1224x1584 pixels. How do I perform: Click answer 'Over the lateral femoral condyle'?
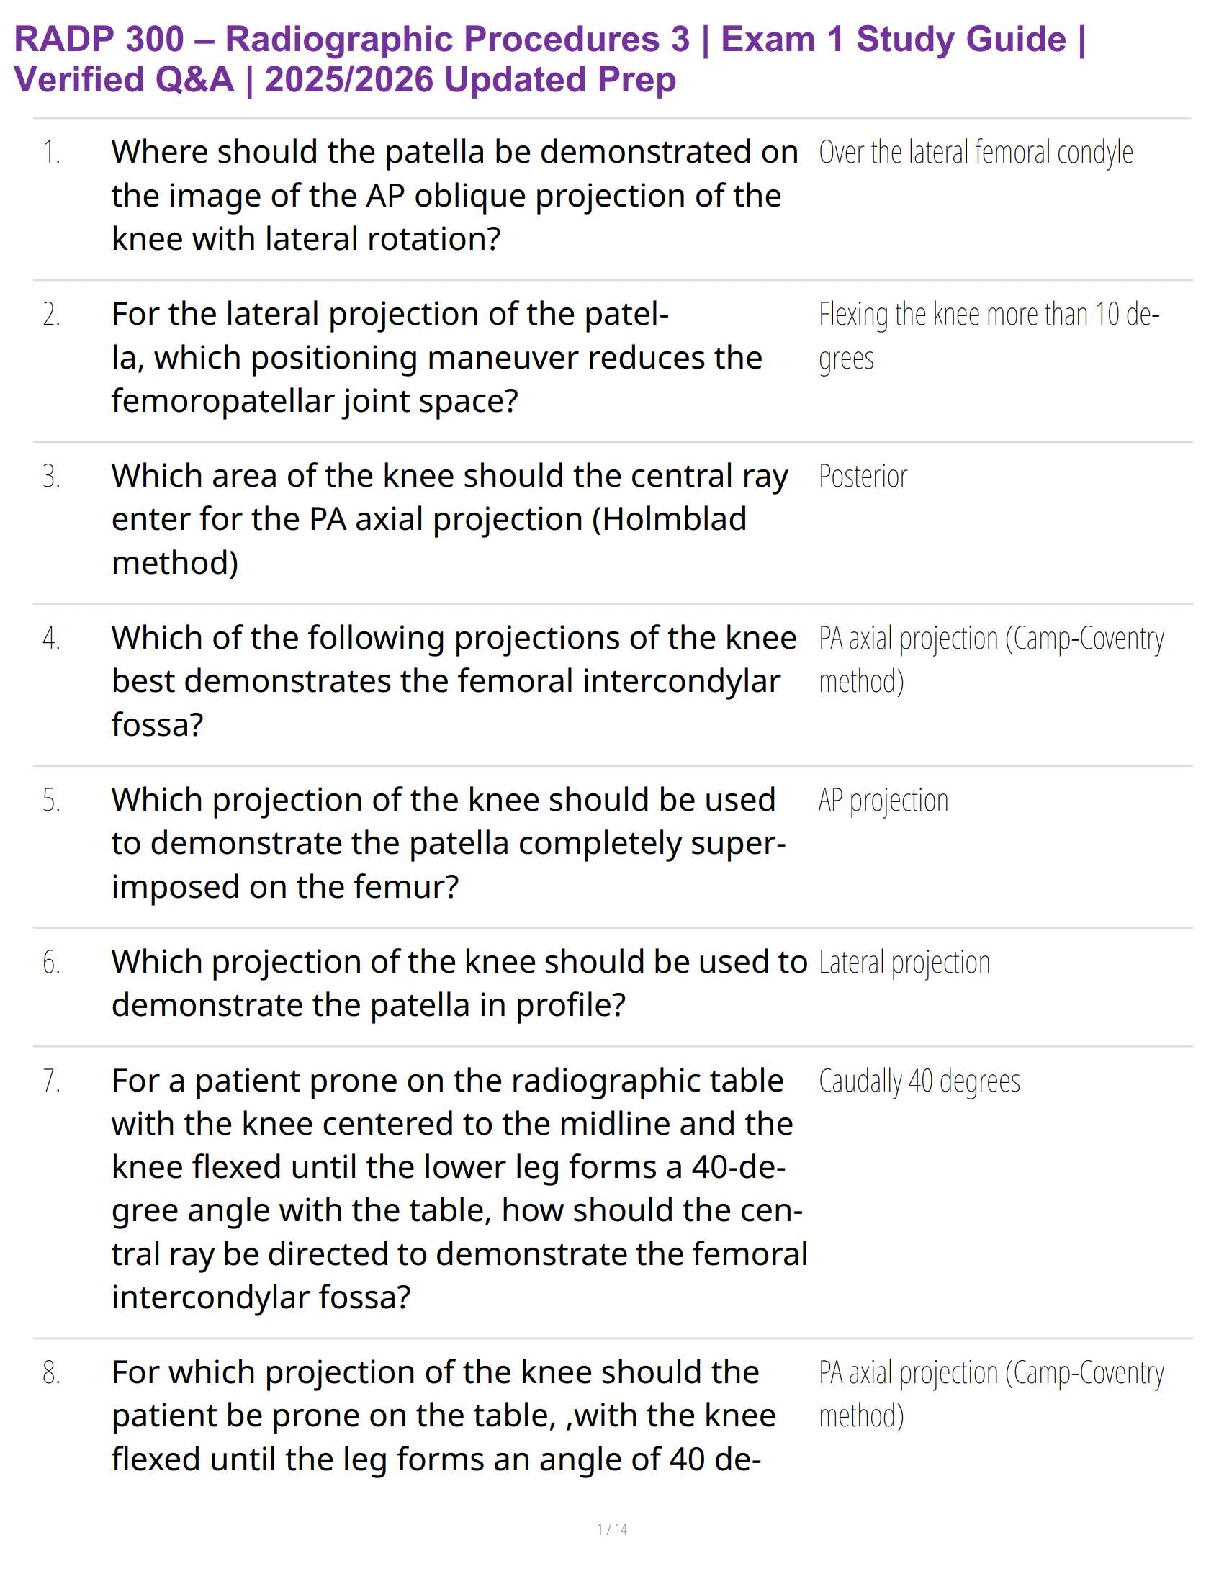975,153
